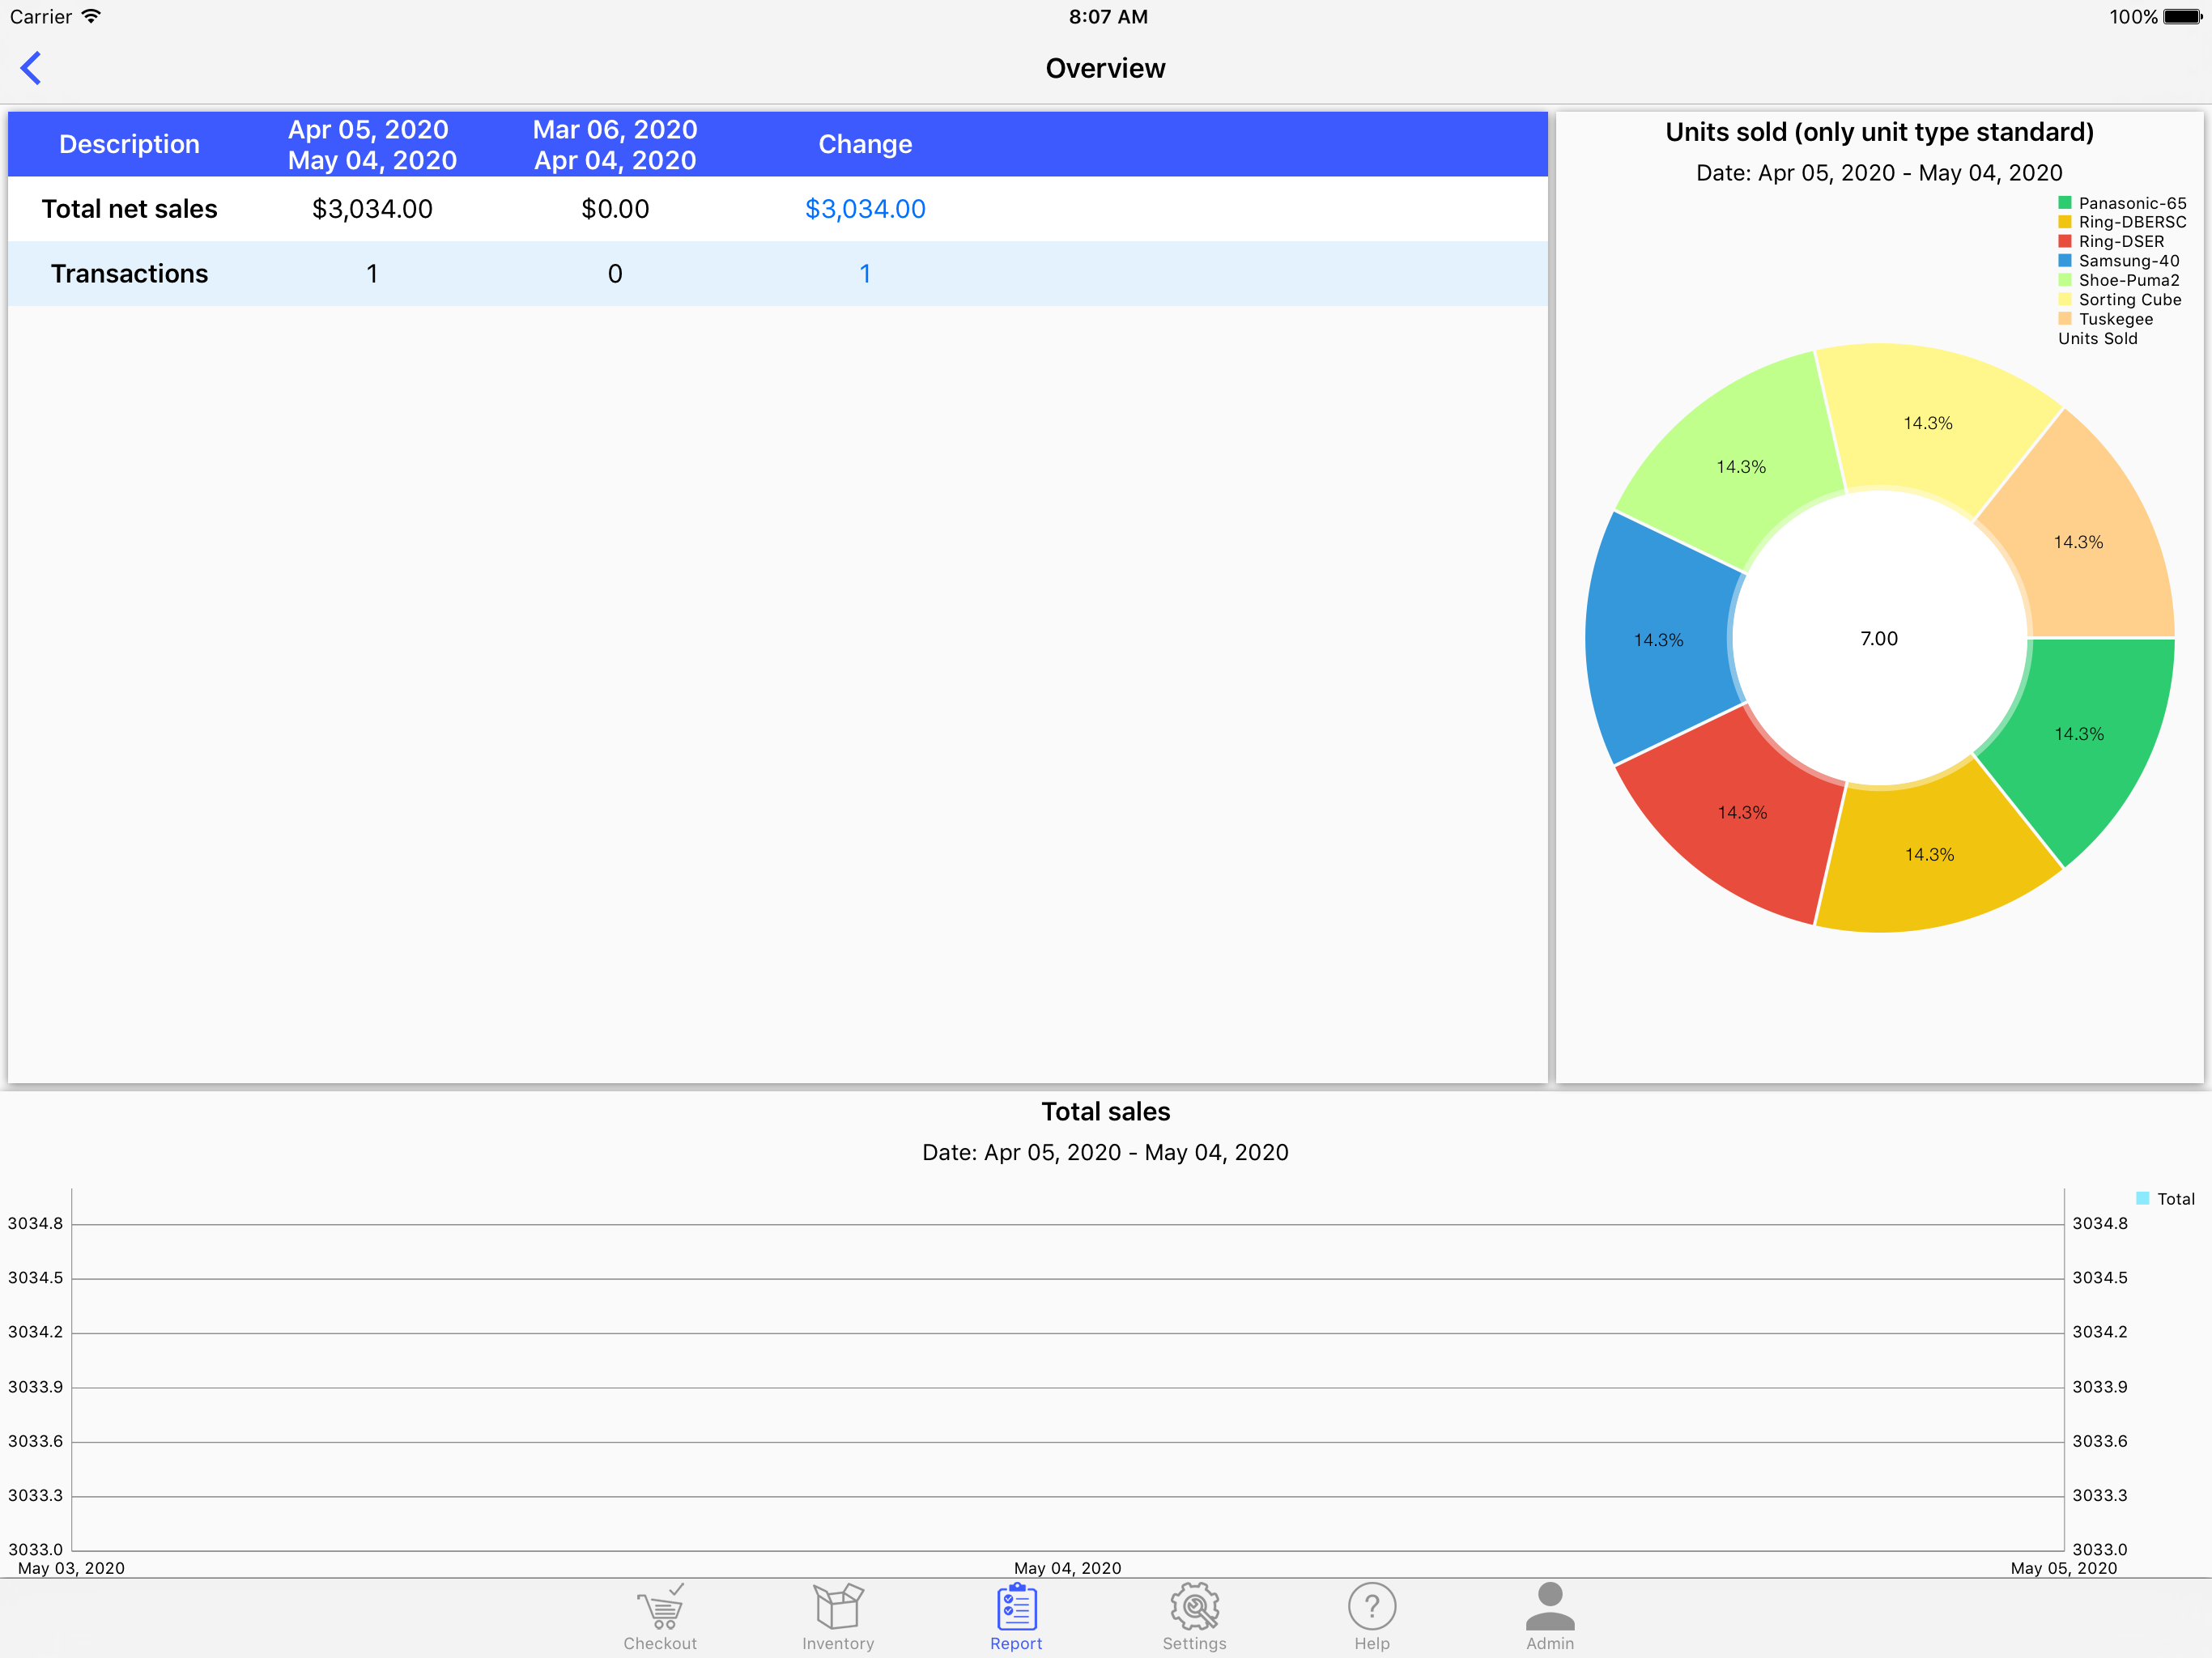Click the Mar 06 – Apr 04 column header
The height and width of the screenshot is (1658, 2212).
[x=615, y=144]
